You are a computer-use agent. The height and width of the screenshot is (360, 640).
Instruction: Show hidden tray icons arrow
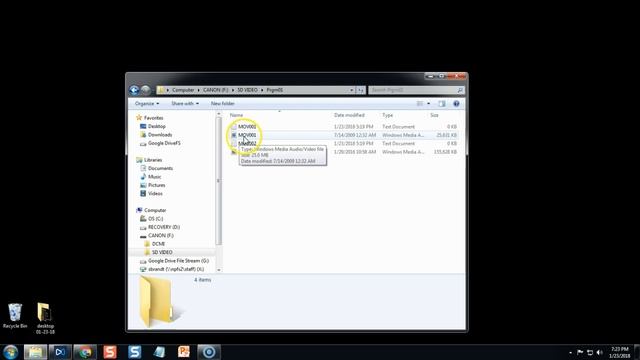[x=571, y=352]
